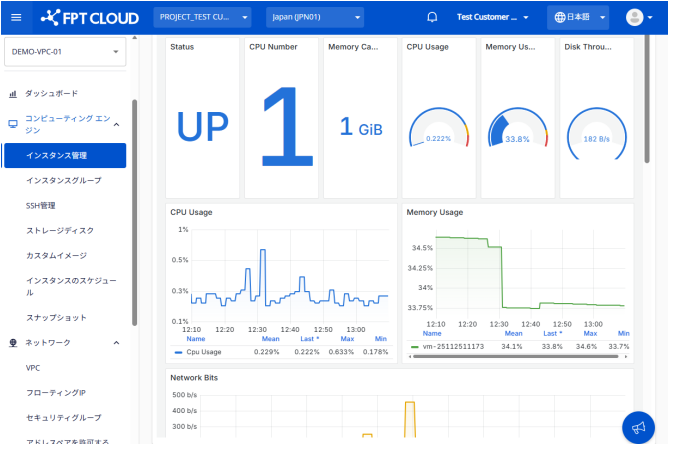
Task: Click the network globe icon in sidebar
Action: pyautogui.click(x=13, y=343)
